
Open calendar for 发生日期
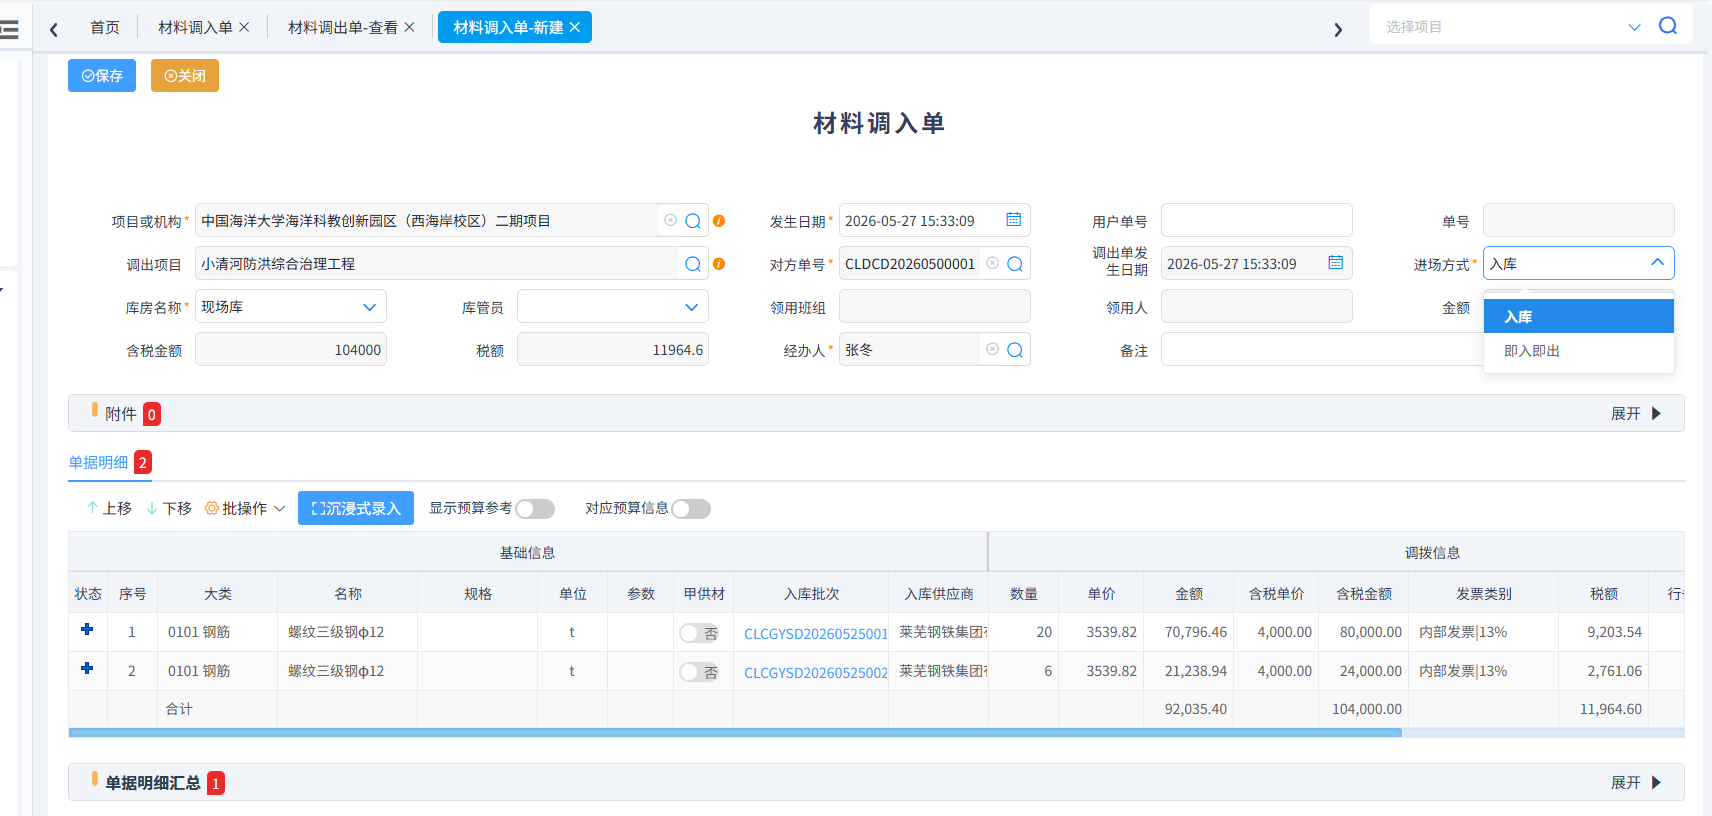(1014, 220)
